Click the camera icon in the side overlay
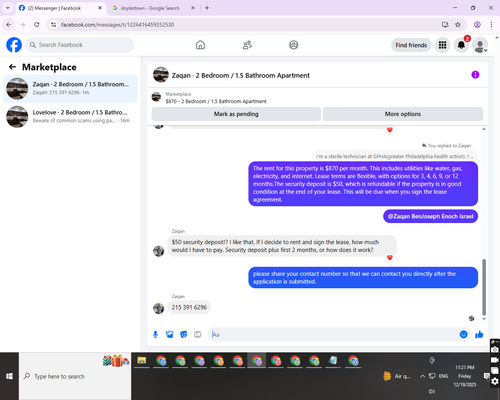Viewport: 500px width, 400px height. (495, 350)
